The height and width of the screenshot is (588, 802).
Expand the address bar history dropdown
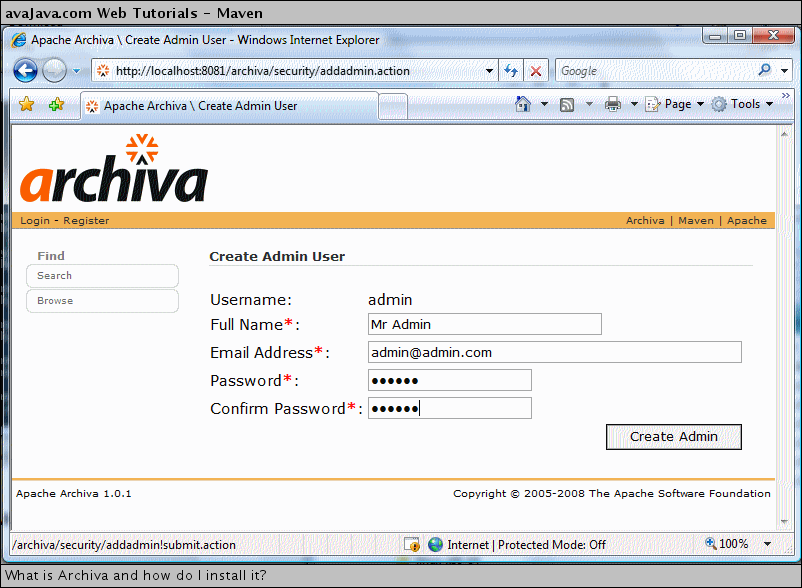tap(489, 70)
